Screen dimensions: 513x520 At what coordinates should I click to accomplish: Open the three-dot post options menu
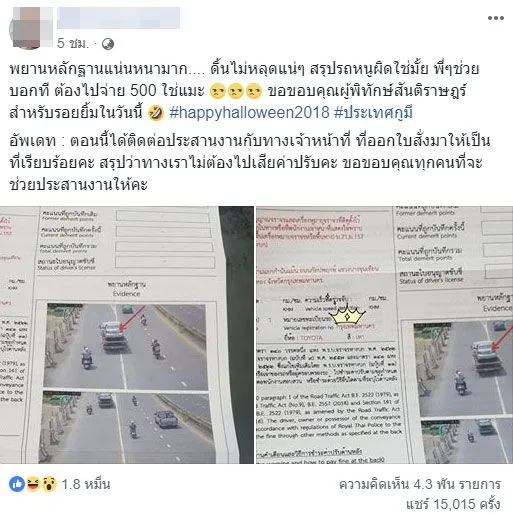click(495, 18)
